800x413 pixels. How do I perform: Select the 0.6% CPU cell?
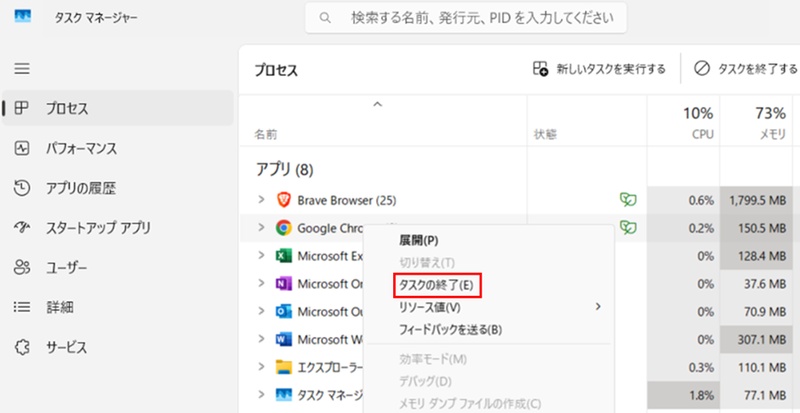684,200
